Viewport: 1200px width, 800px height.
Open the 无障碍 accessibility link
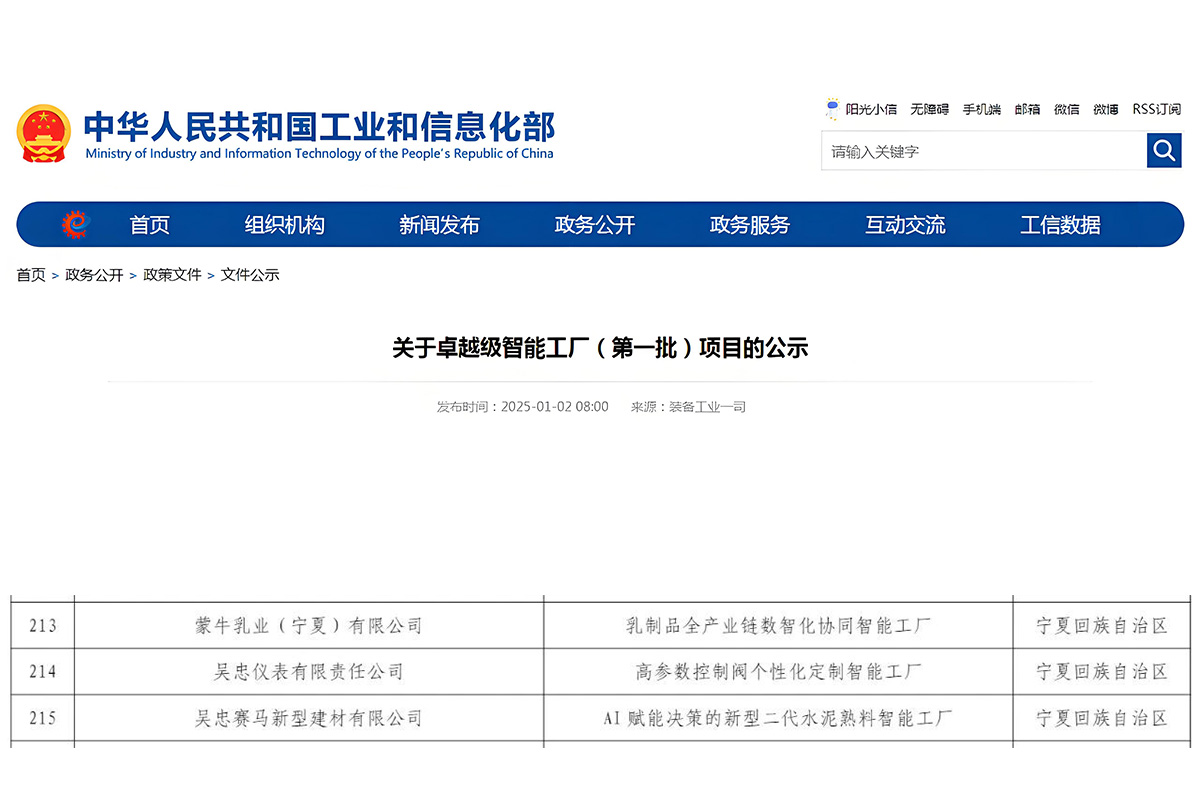coord(929,109)
